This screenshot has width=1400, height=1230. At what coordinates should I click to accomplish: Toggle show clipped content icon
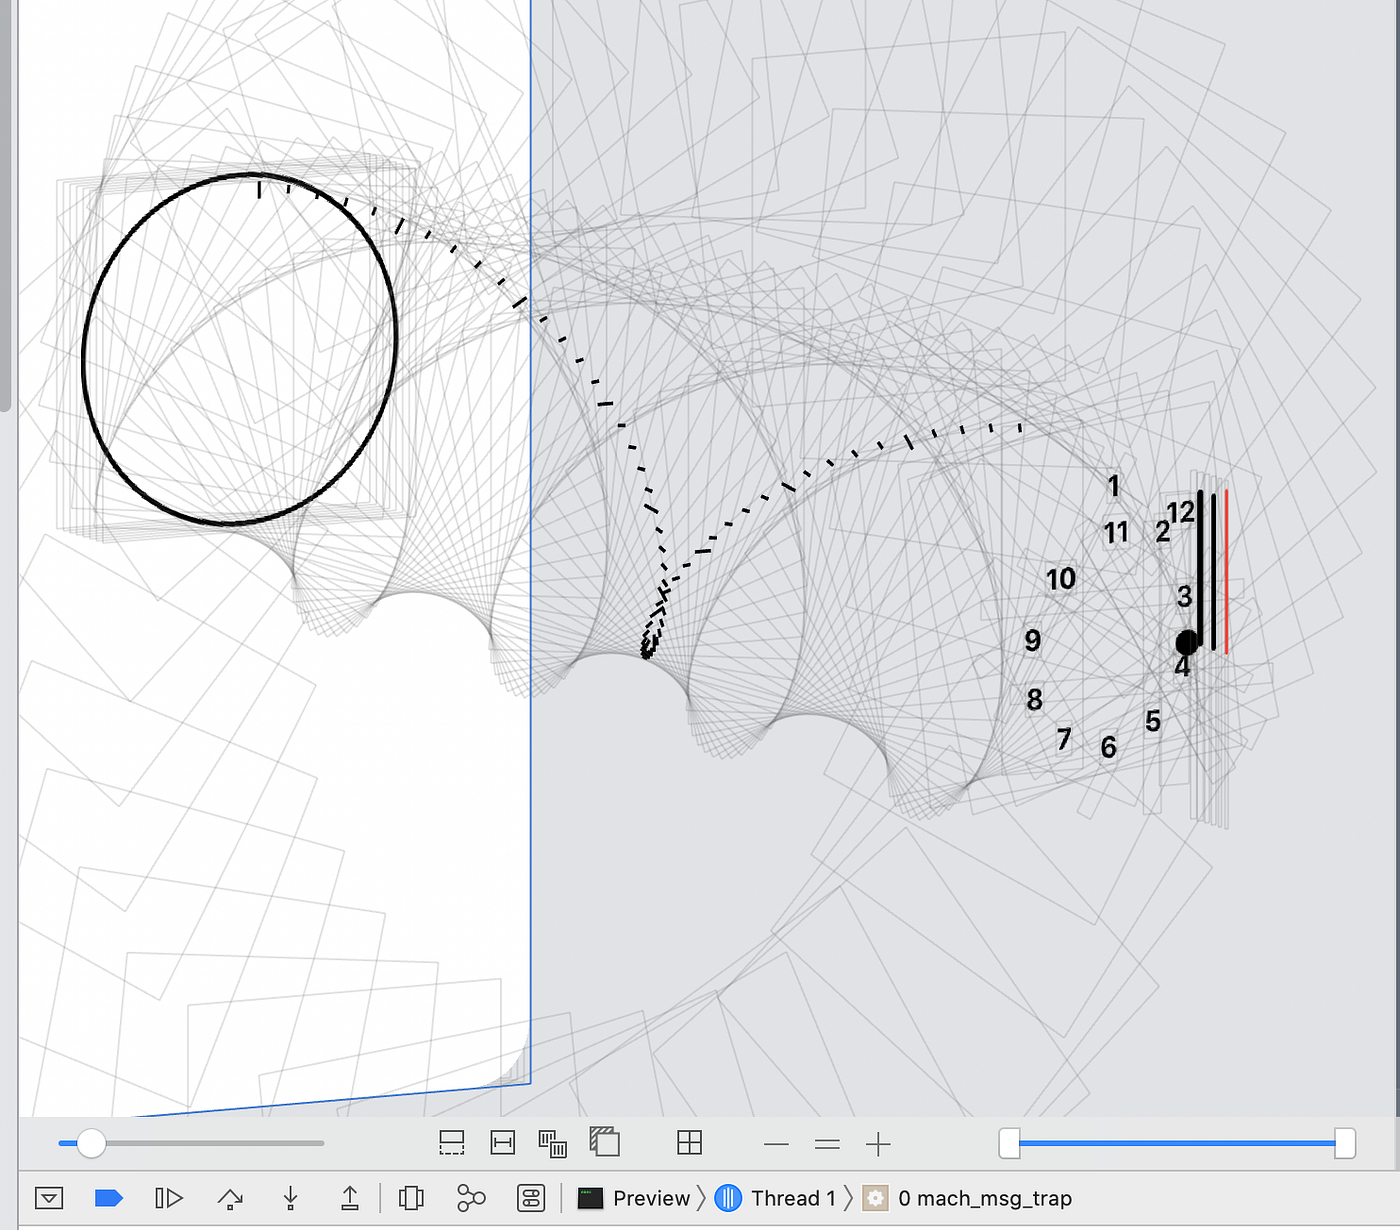[452, 1143]
